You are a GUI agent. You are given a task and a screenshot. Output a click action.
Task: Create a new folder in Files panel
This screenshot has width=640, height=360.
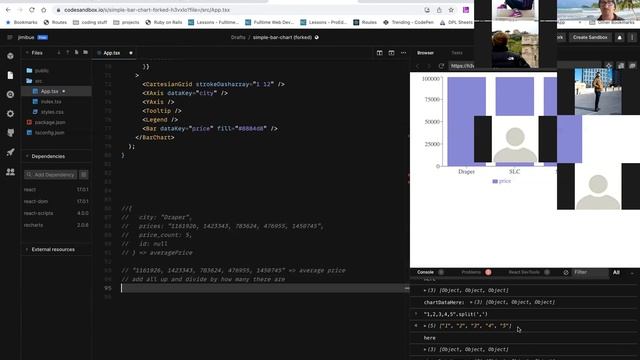pos(85,53)
